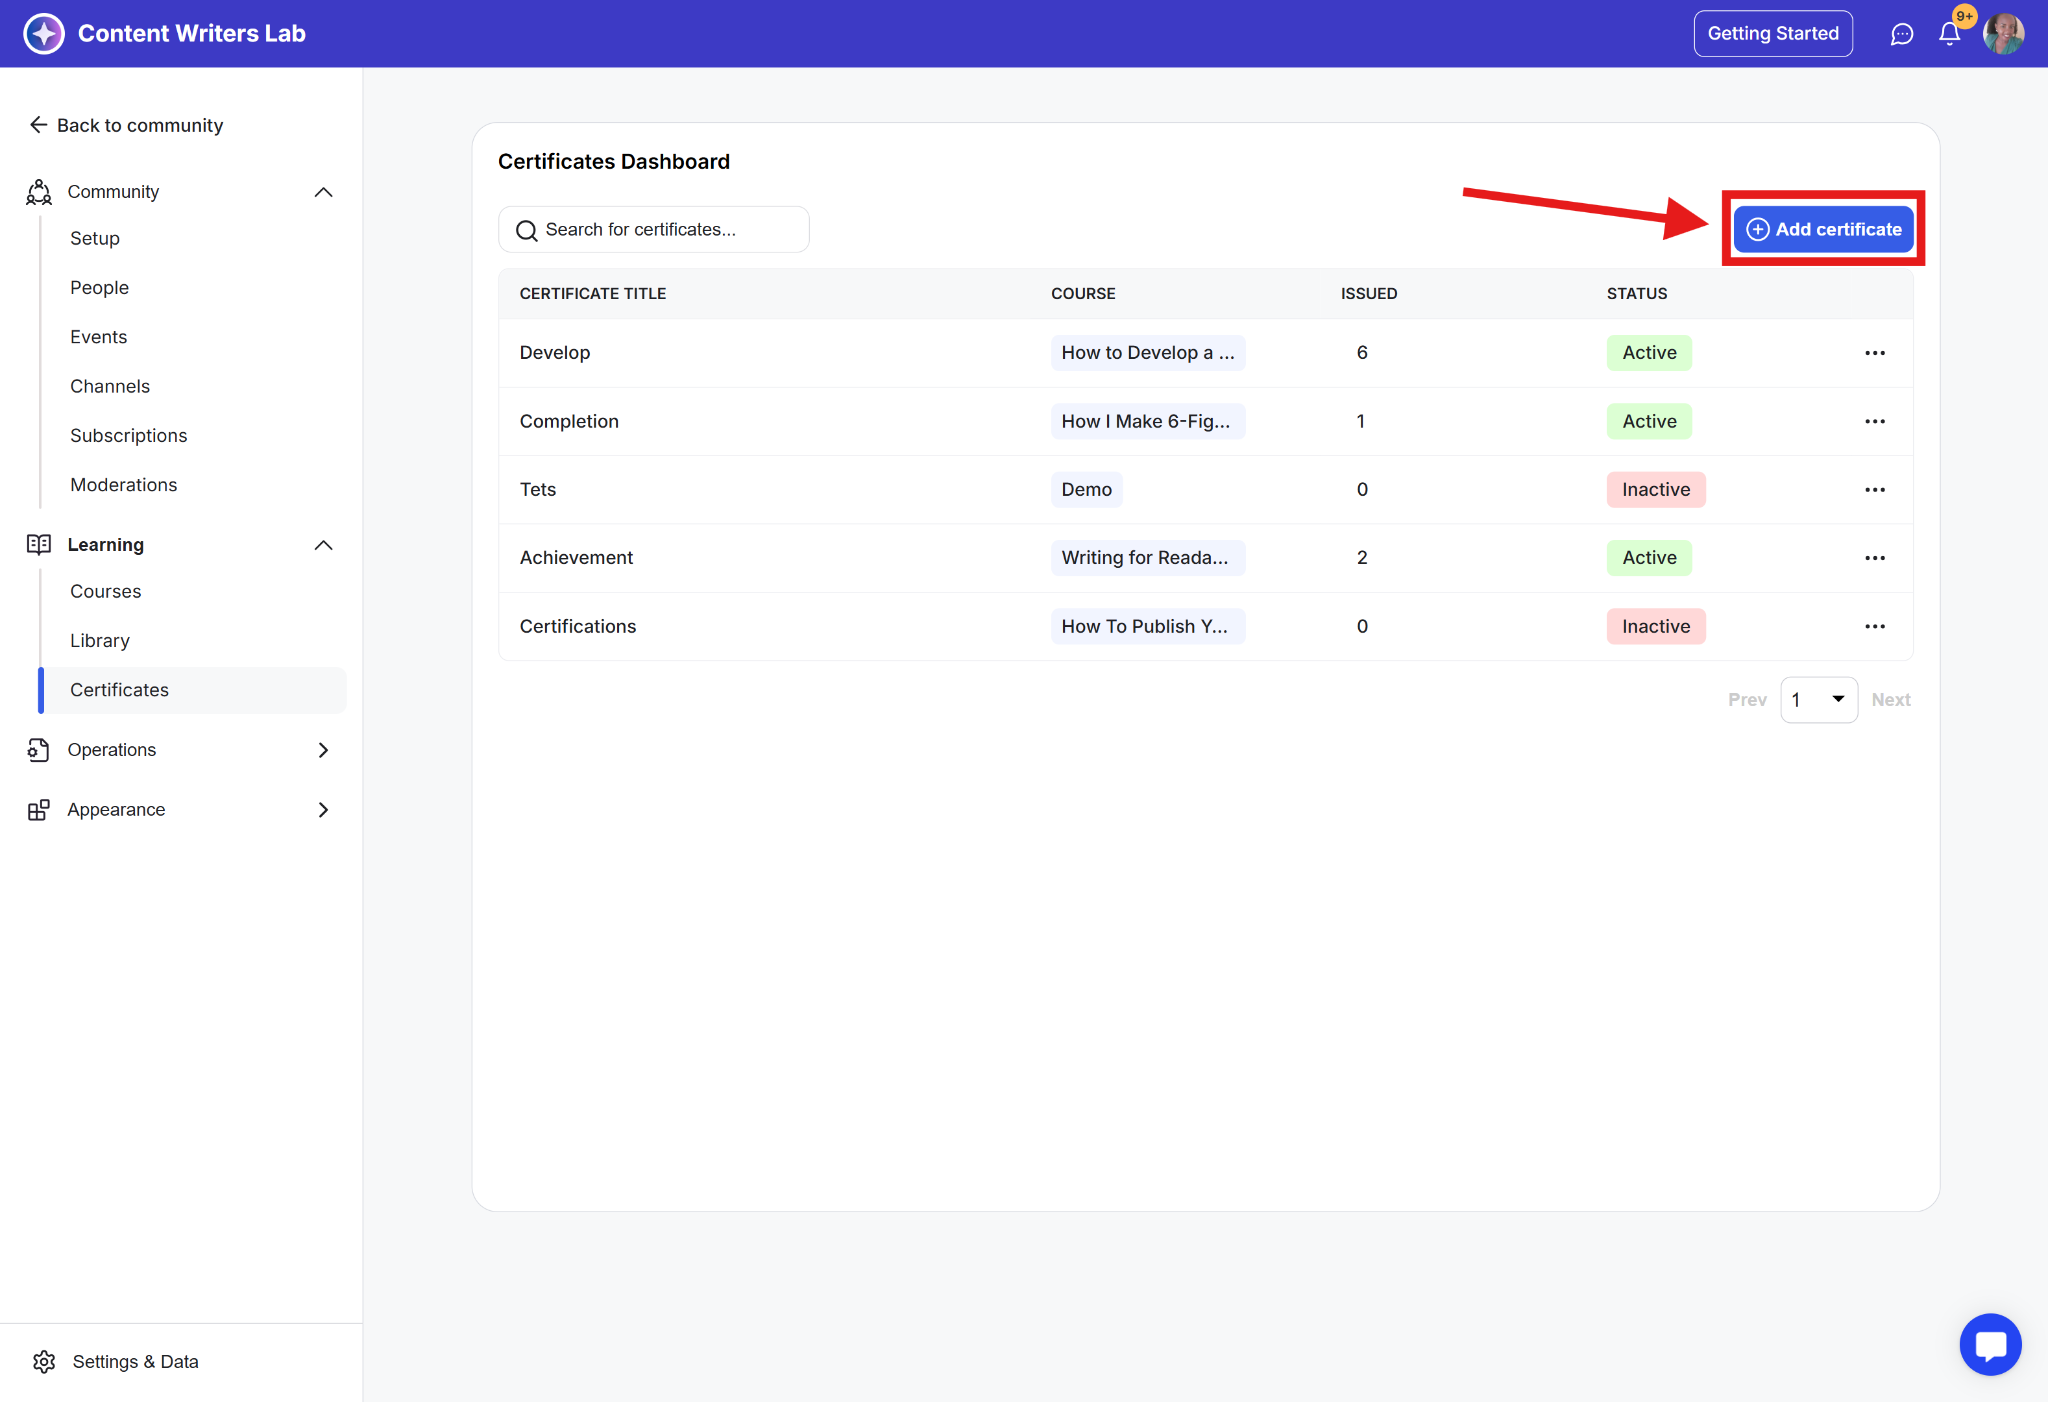2048x1402 pixels.
Task: Click the user profile avatar
Action: tap(2003, 34)
